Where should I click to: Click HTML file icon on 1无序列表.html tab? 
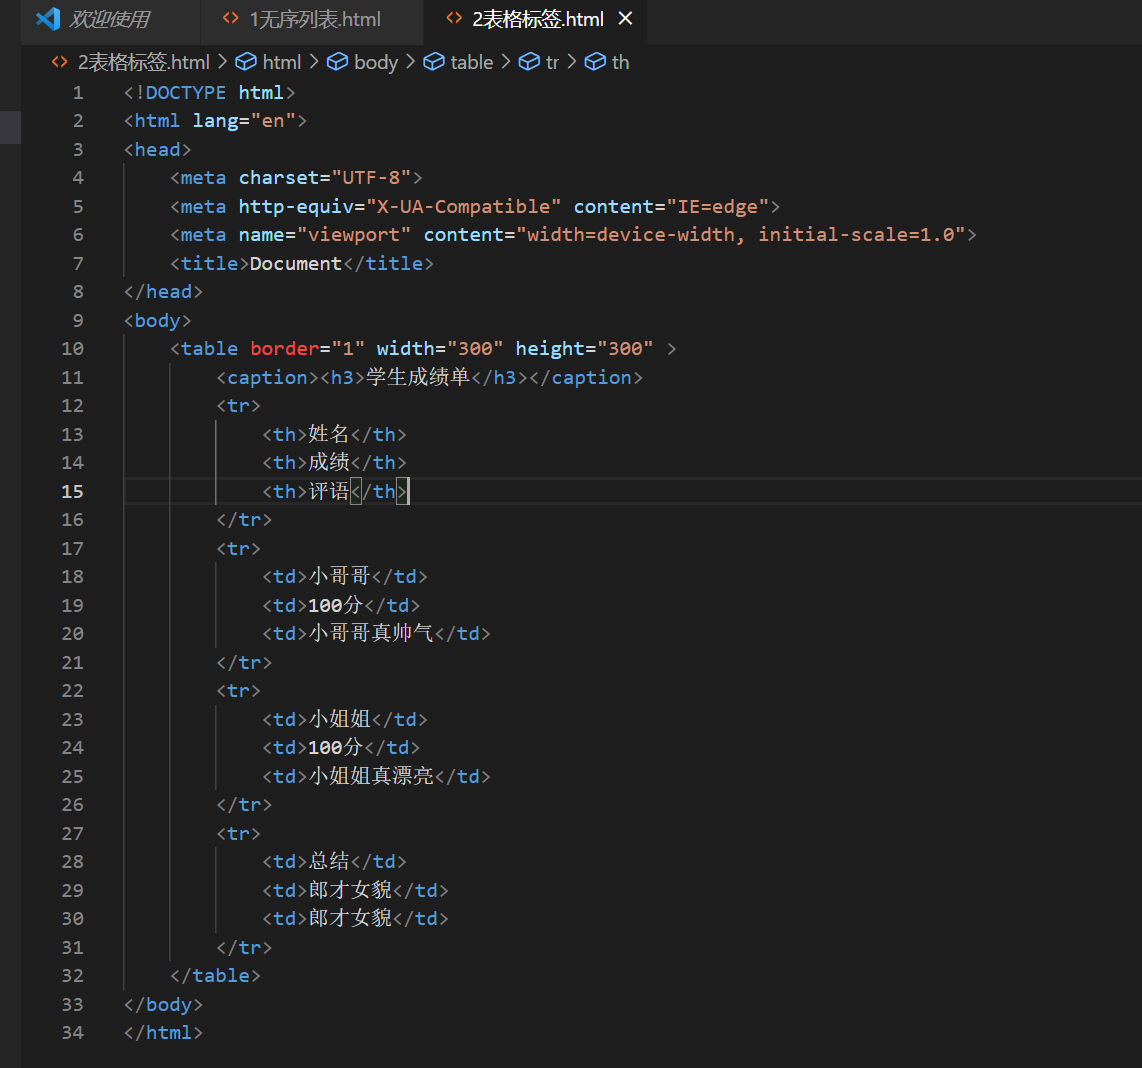231,18
